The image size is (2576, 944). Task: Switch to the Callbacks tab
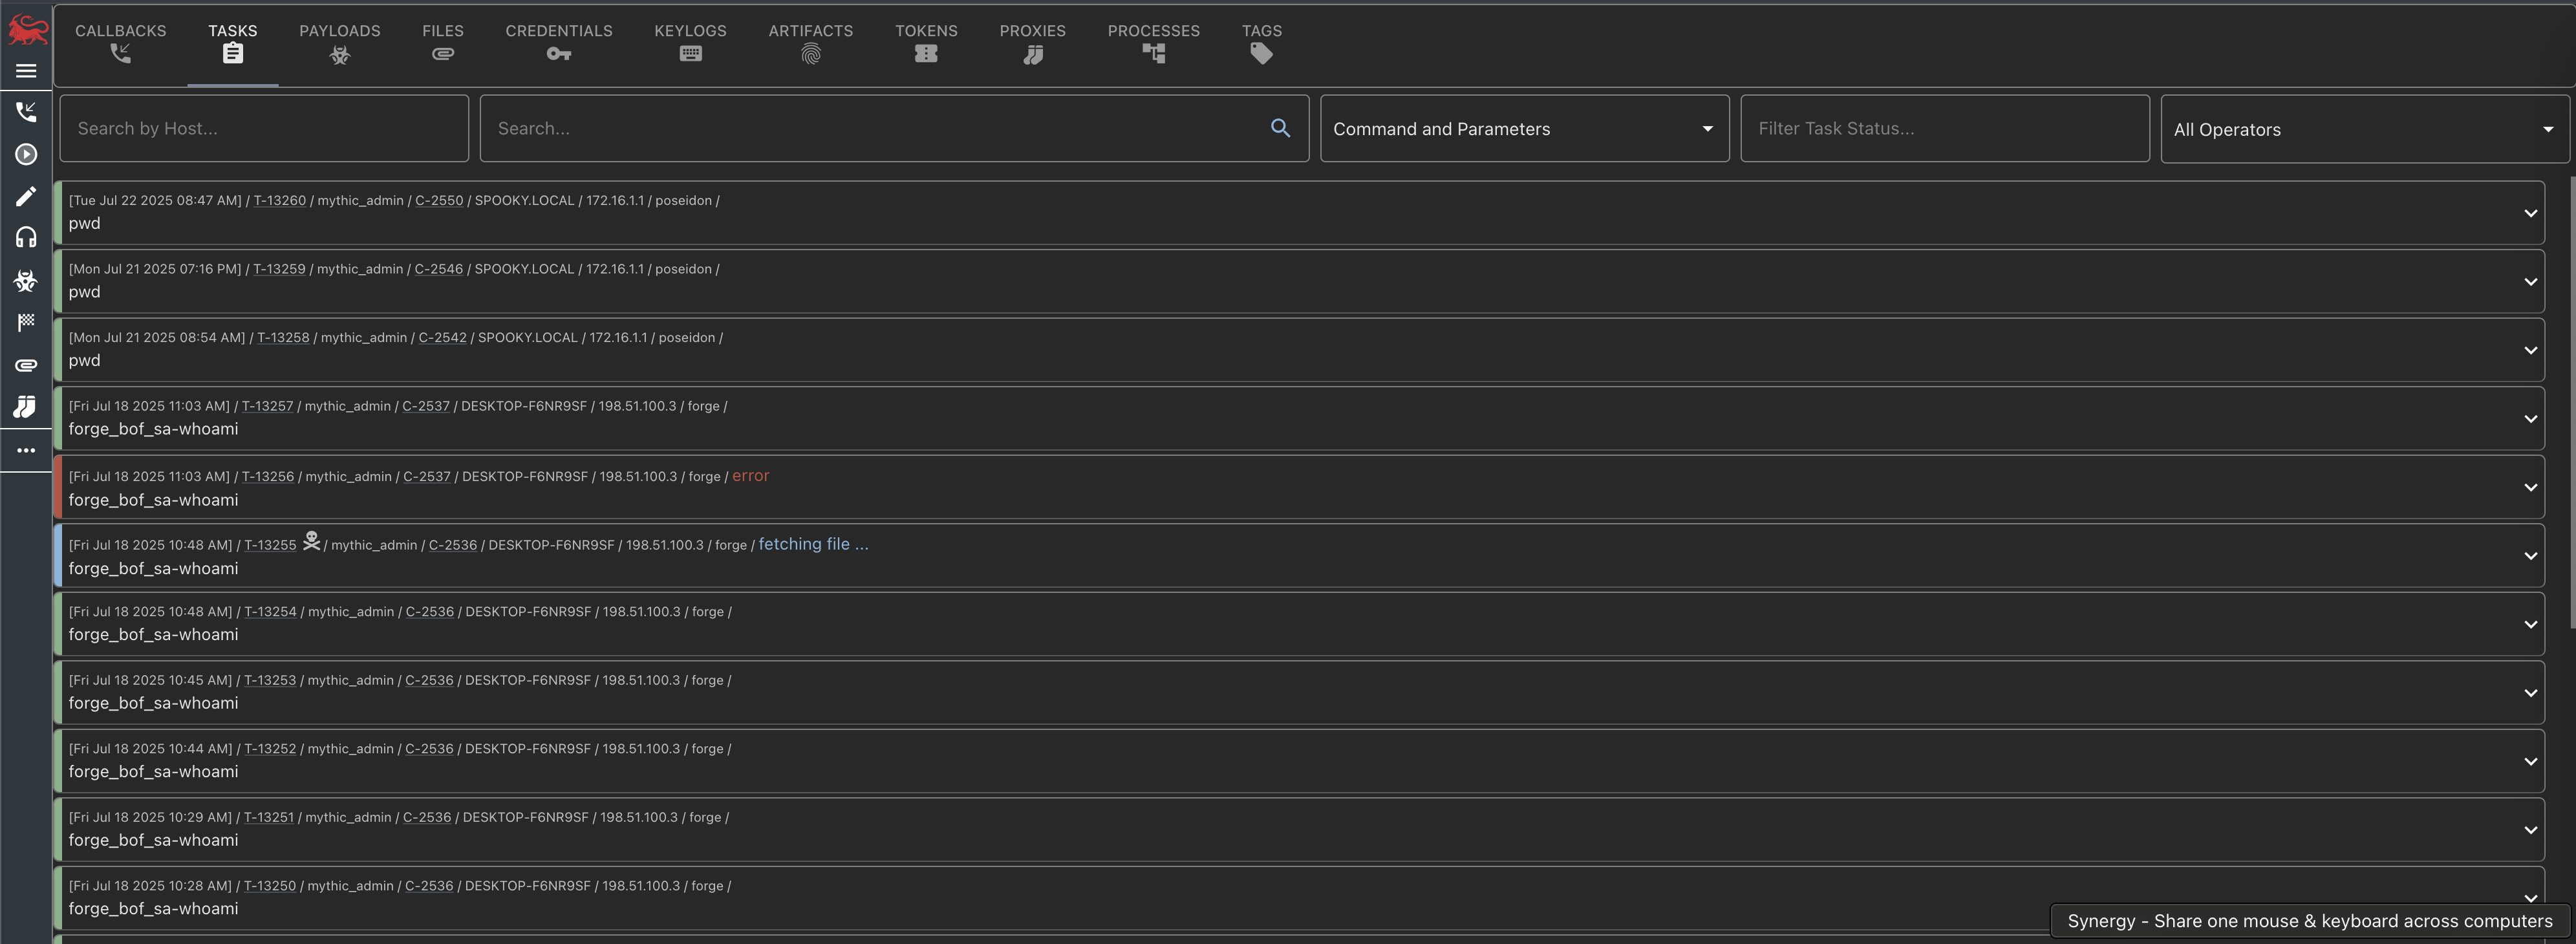pyautogui.click(x=121, y=43)
